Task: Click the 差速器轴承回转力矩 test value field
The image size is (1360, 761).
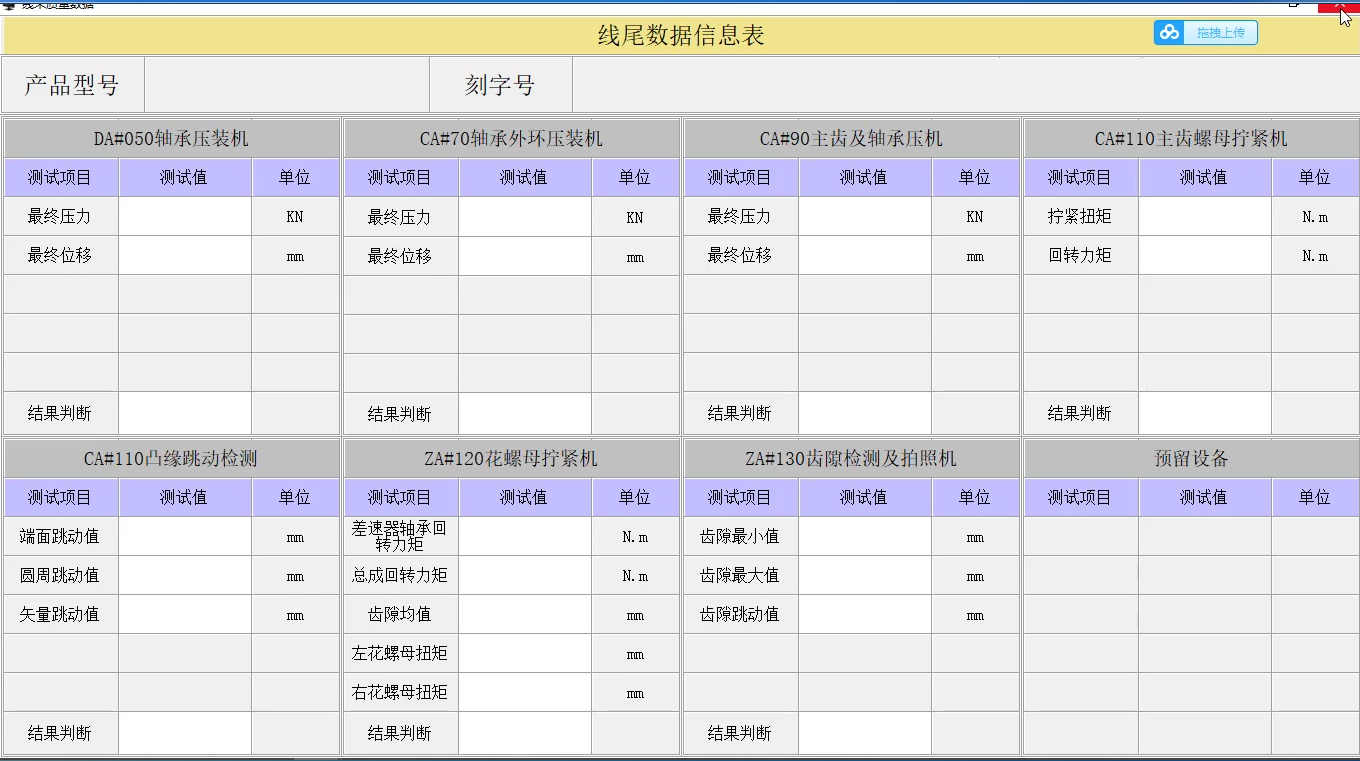Action: point(525,536)
